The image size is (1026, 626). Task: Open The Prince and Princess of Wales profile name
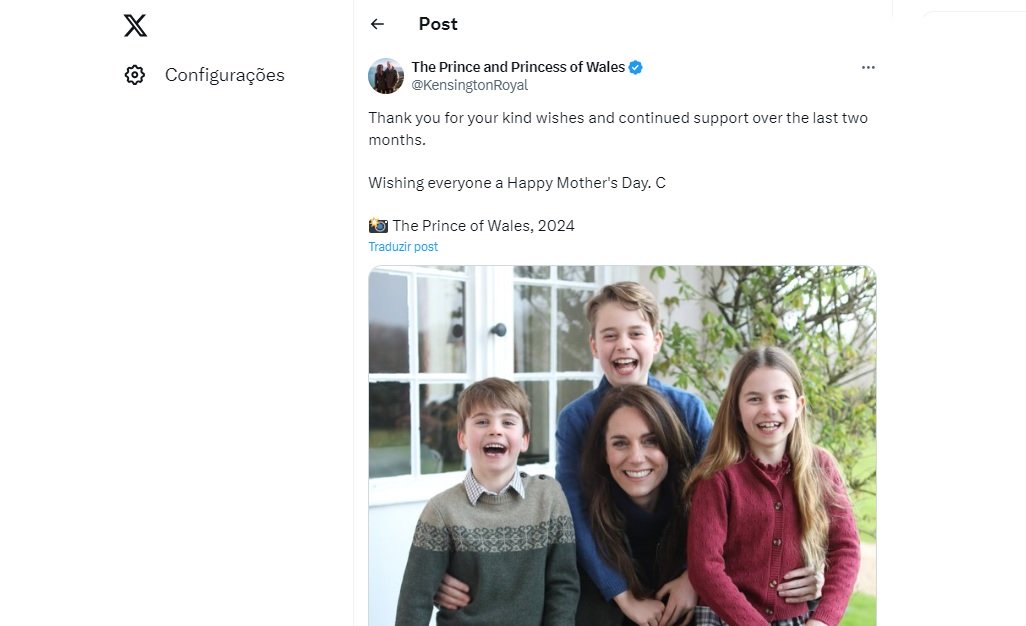(518, 67)
